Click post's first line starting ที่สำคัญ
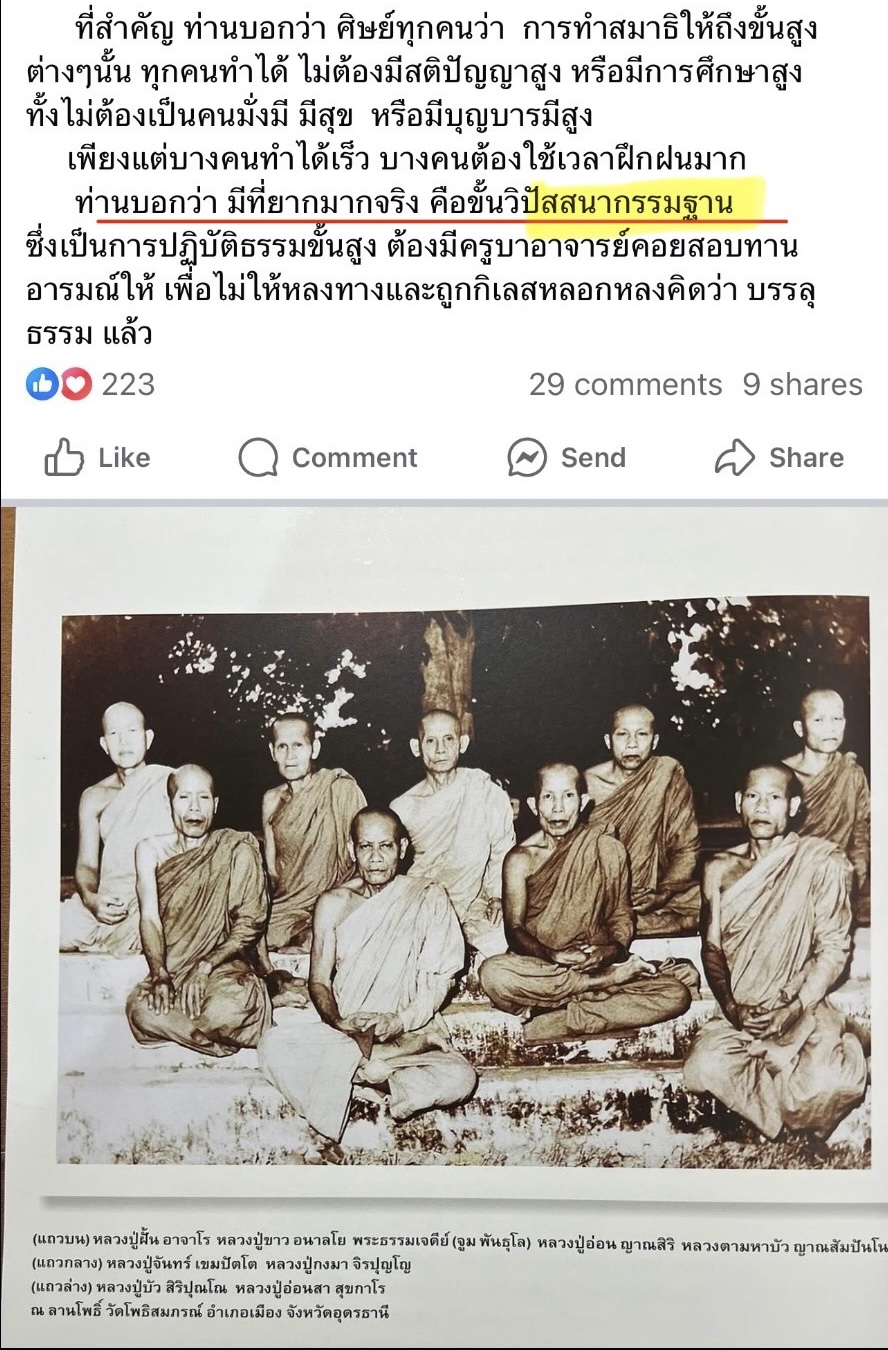The height and width of the screenshot is (1350, 888). point(446,28)
